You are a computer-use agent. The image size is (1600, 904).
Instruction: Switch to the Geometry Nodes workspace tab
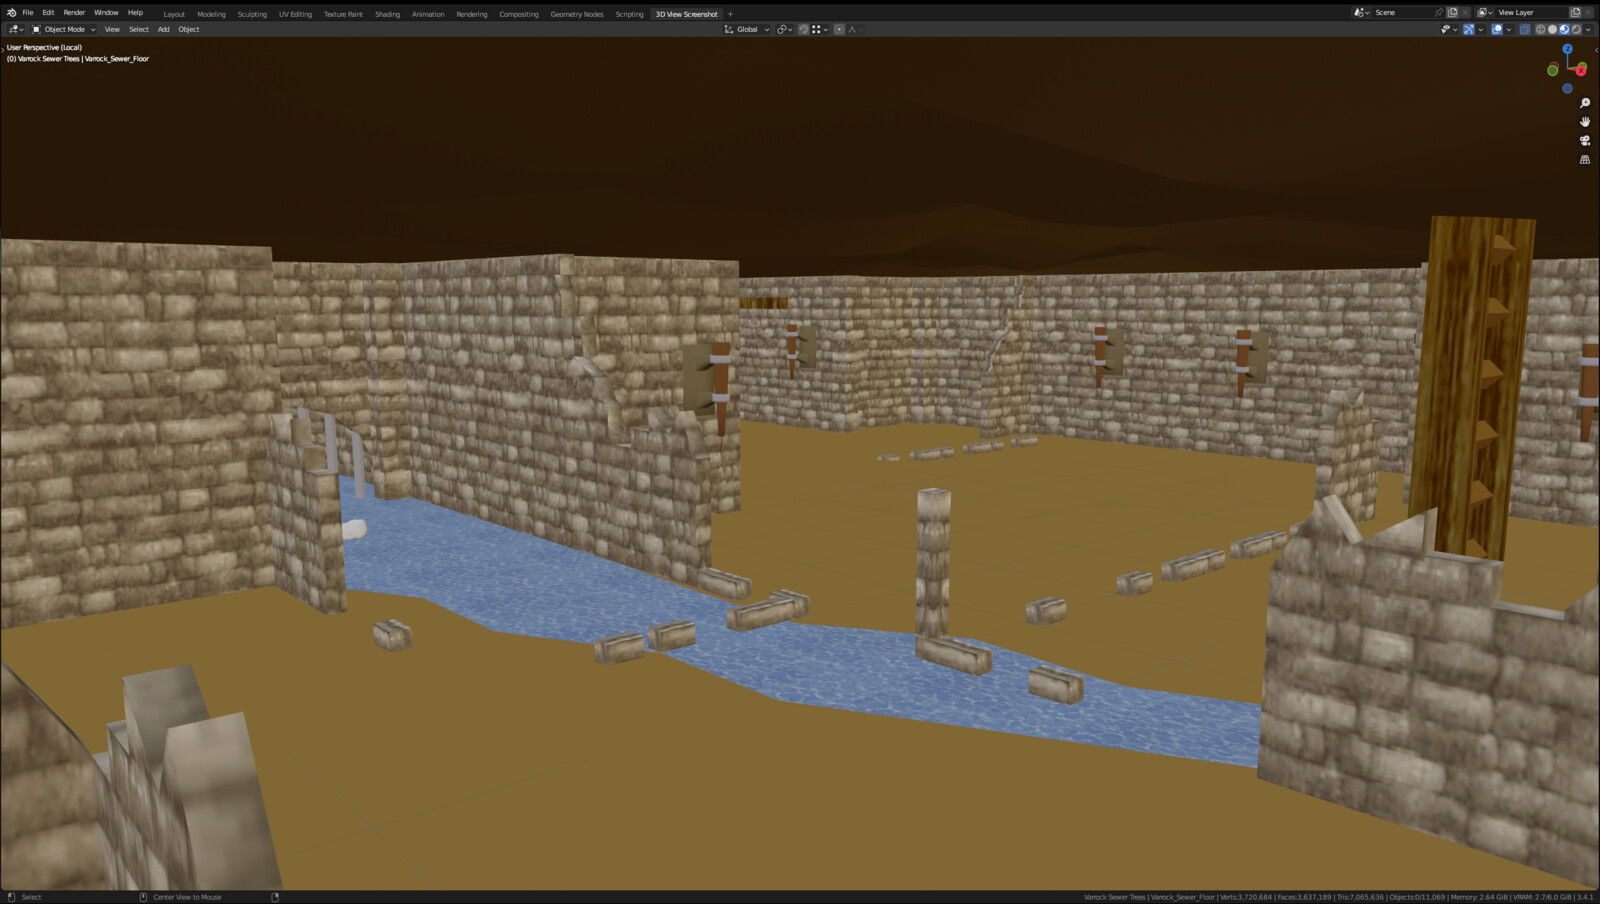[577, 14]
